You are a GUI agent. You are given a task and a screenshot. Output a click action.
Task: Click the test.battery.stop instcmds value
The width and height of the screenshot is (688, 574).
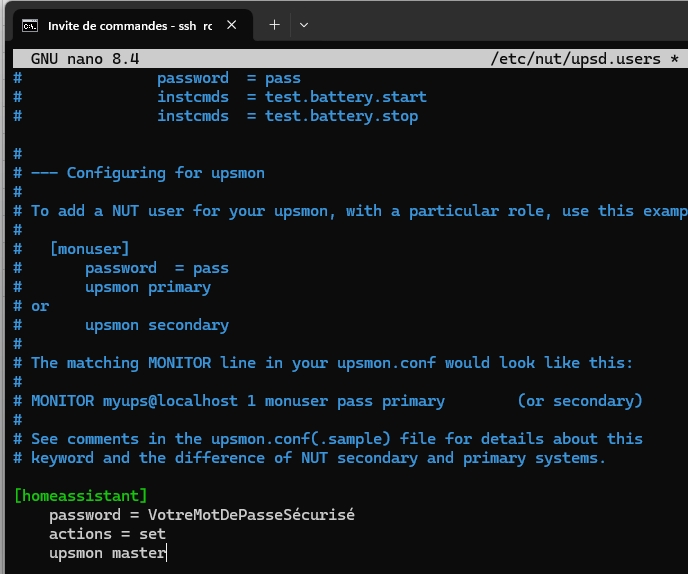coord(341,116)
